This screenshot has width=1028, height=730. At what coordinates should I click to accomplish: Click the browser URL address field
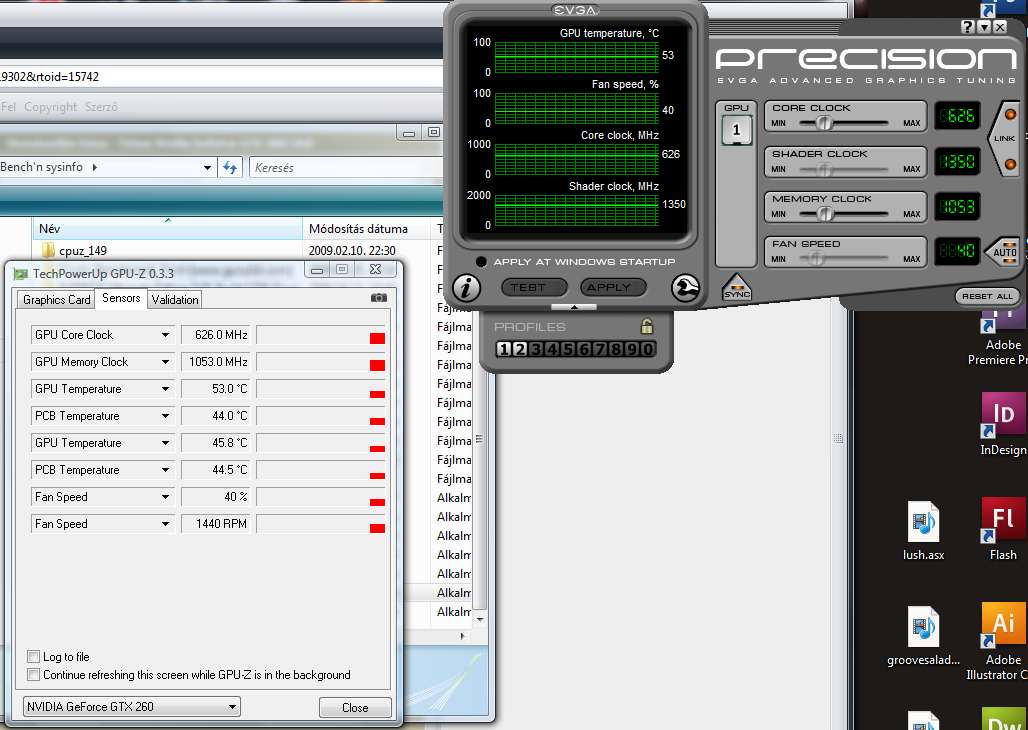point(221,77)
